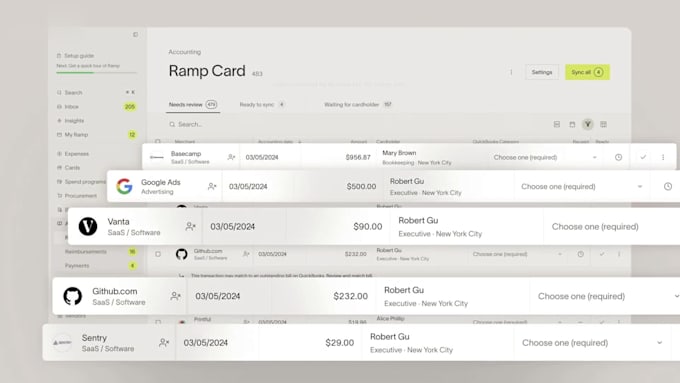Sort by the Accounting date column
The height and width of the screenshot is (383, 680).
[x=279, y=141]
